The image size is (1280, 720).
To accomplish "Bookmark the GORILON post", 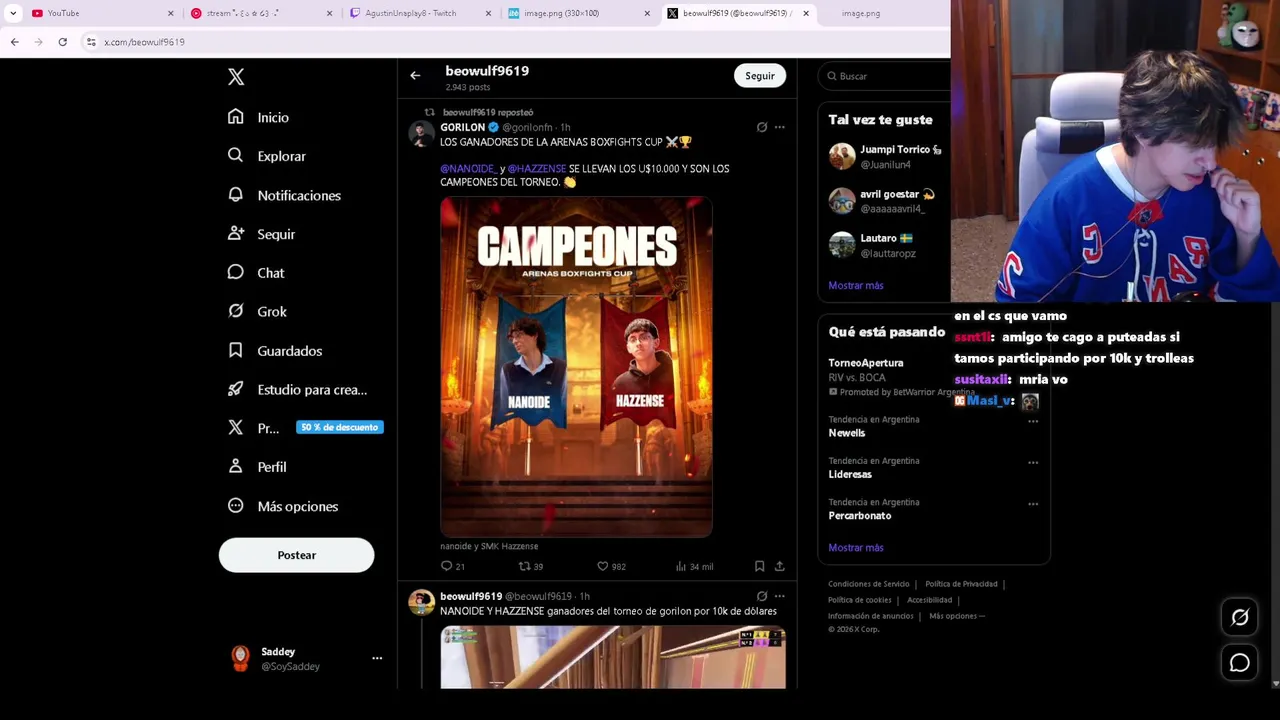I will [759, 566].
